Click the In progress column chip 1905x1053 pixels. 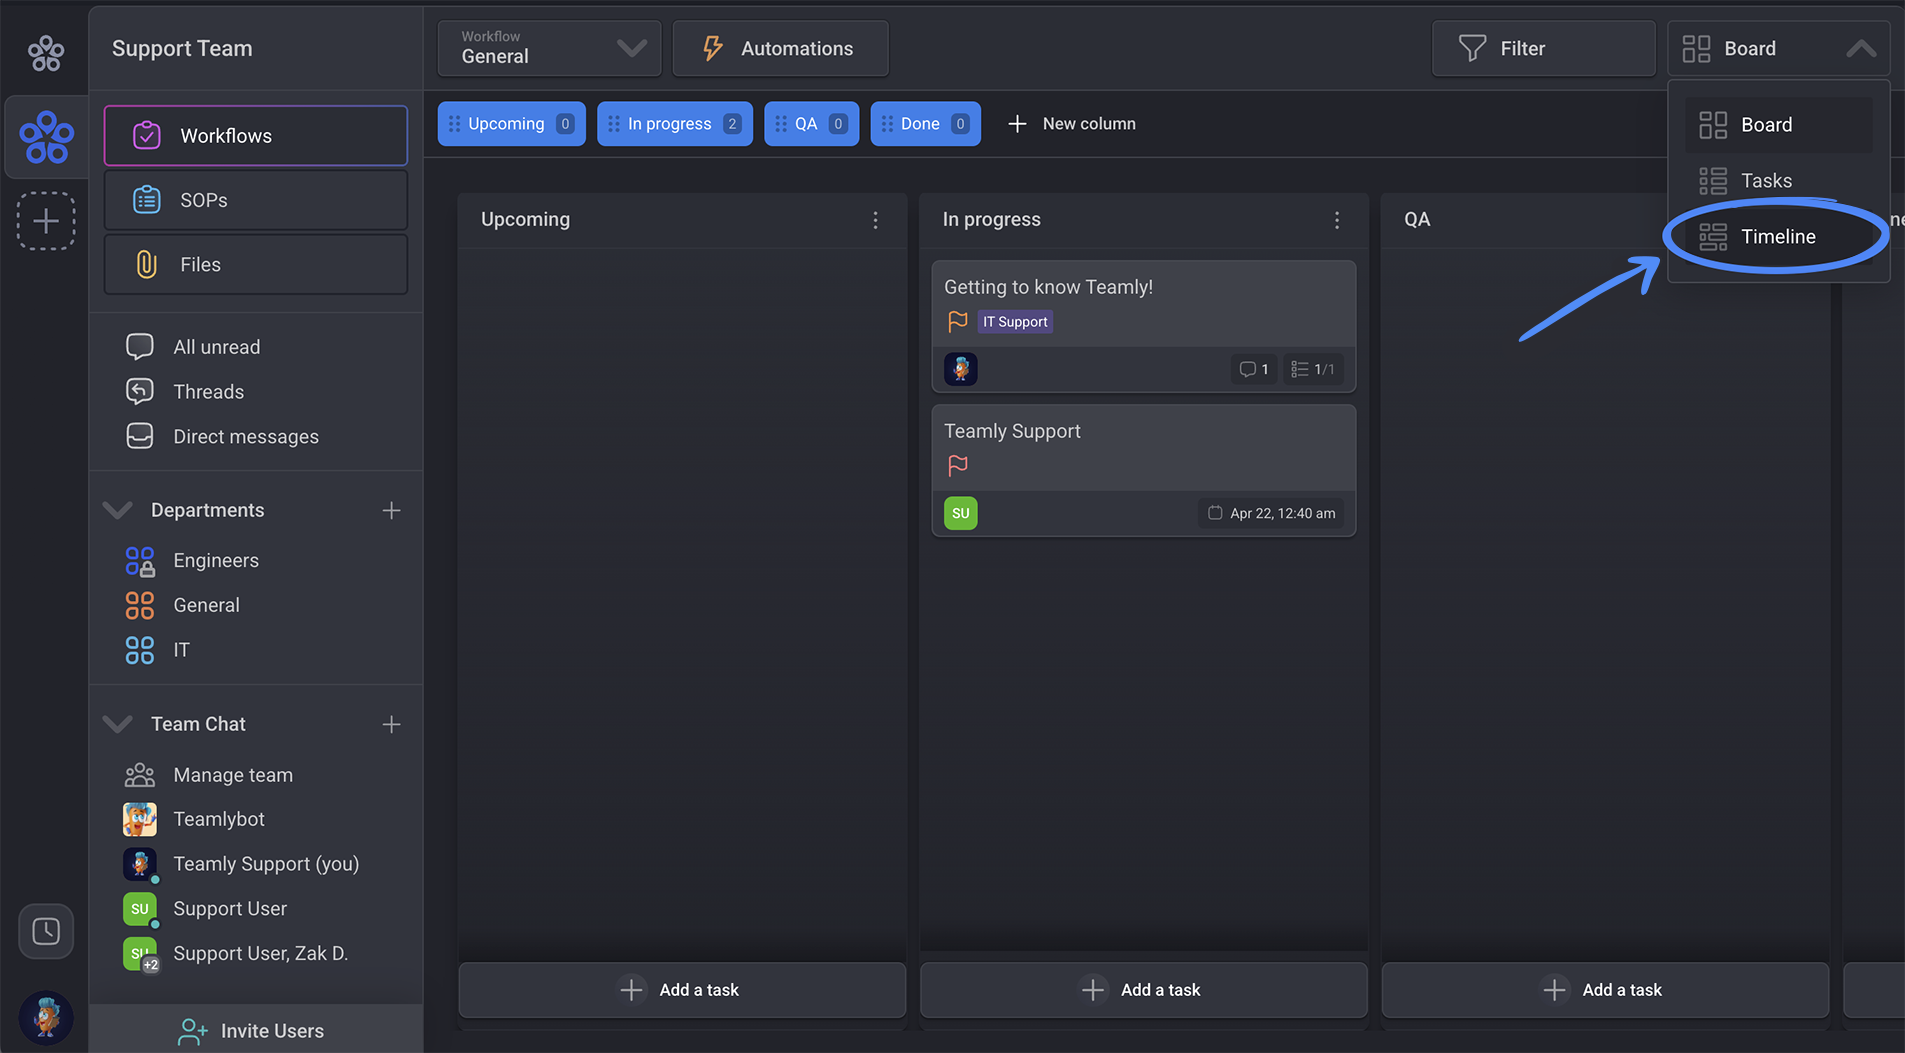tap(675, 124)
